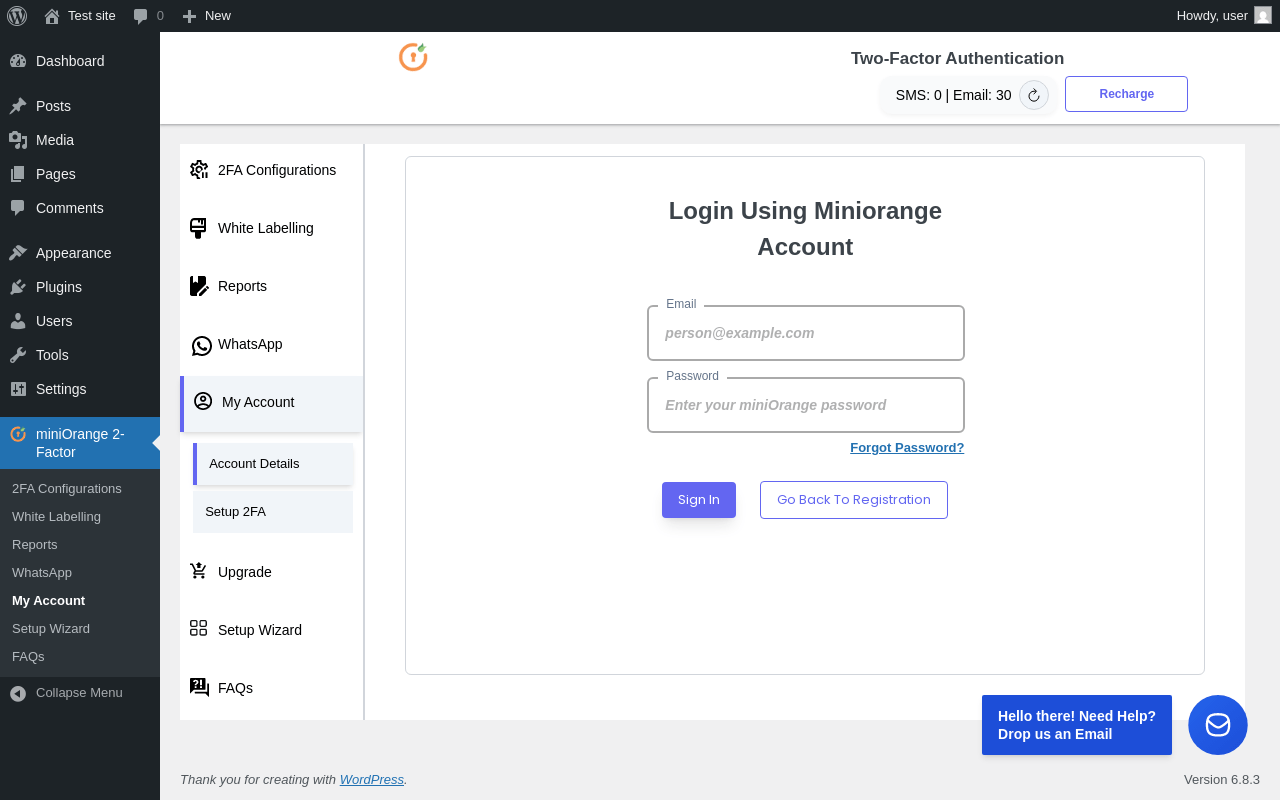Screen dimensions: 1280x800
Task: Click the White Labelling paint roller icon
Action: (x=198, y=228)
